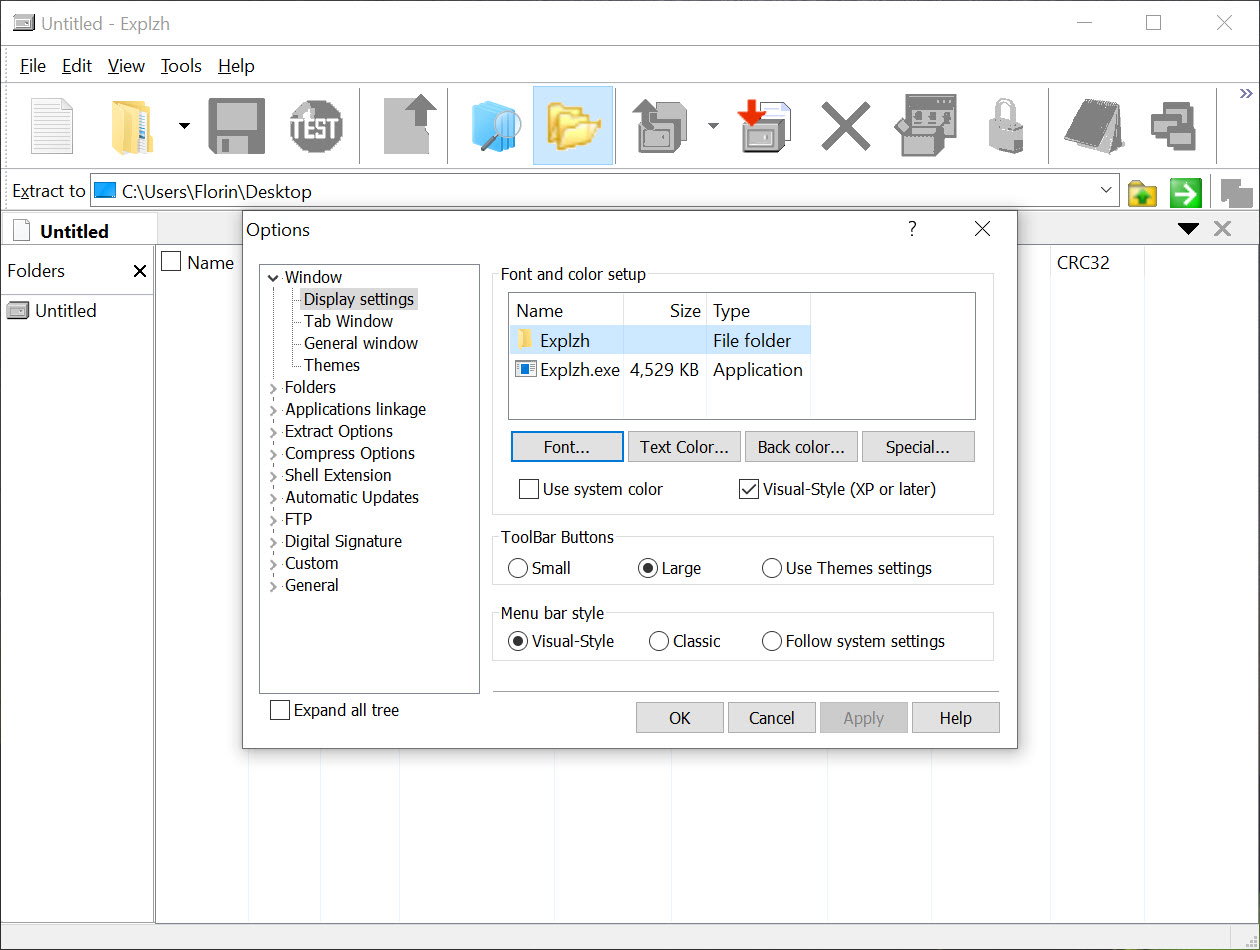Image resolution: width=1260 pixels, height=950 pixels.
Task: Click the red X delete toolbar icon
Action: click(846, 126)
